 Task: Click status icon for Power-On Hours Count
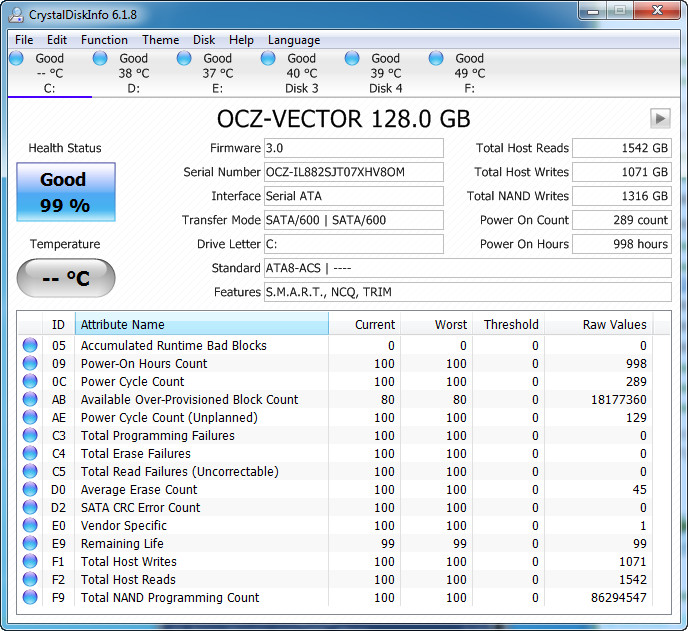pyautogui.click(x=30, y=363)
